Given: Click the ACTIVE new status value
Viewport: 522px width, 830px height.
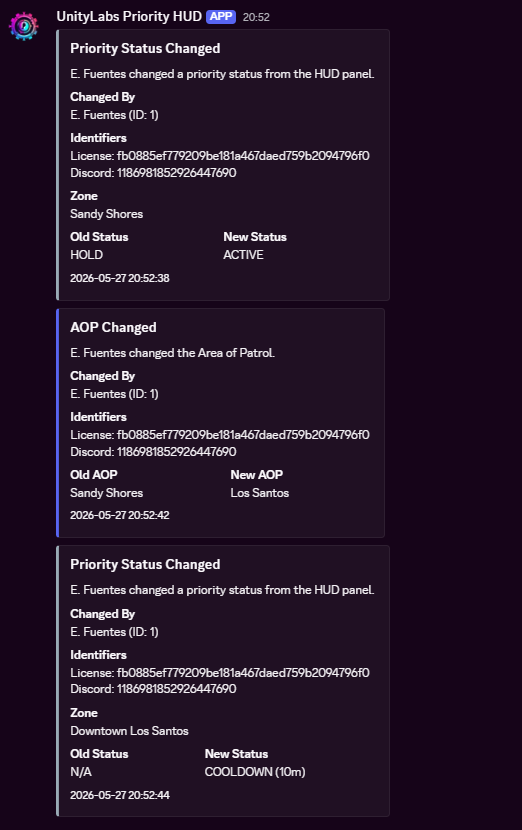Looking at the screenshot, I should (243, 255).
